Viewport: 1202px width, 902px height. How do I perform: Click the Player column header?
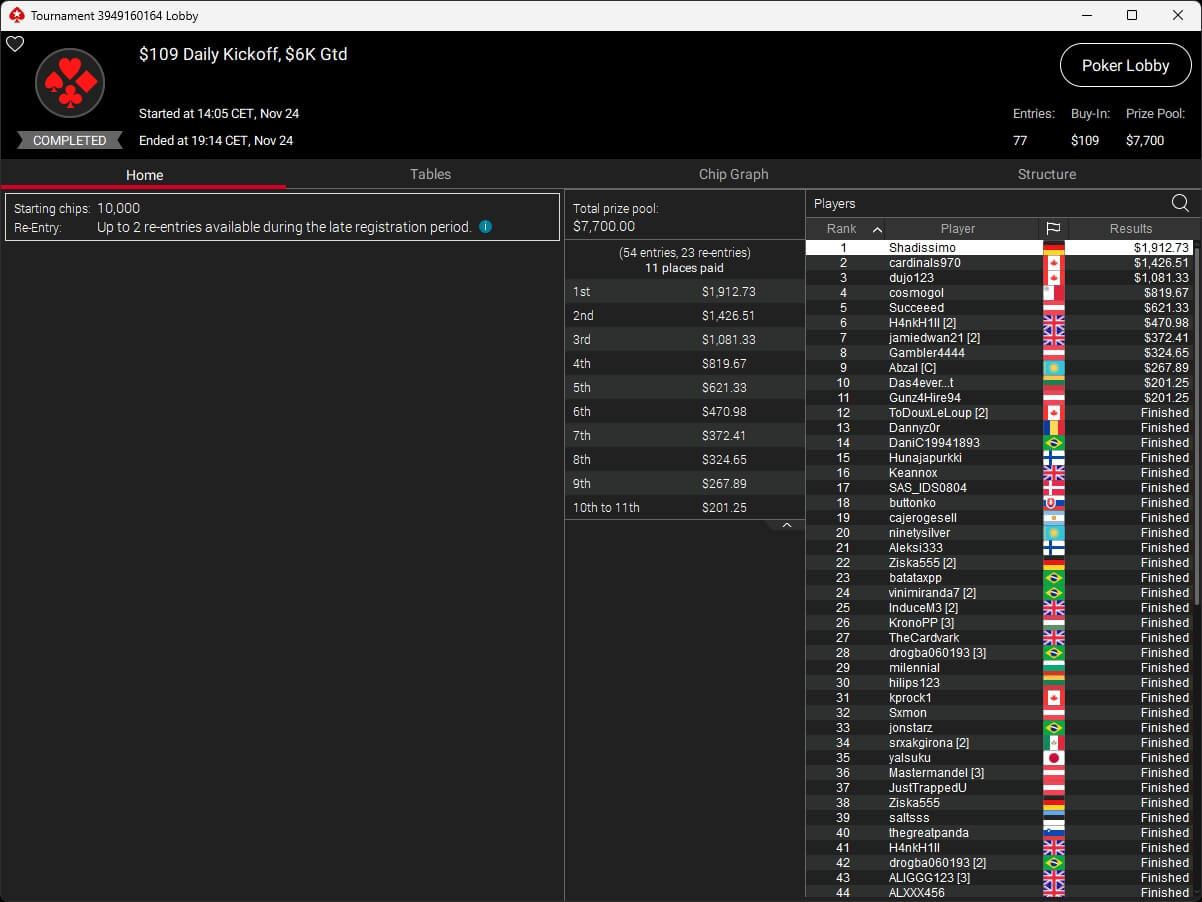[x=957, y=229]
